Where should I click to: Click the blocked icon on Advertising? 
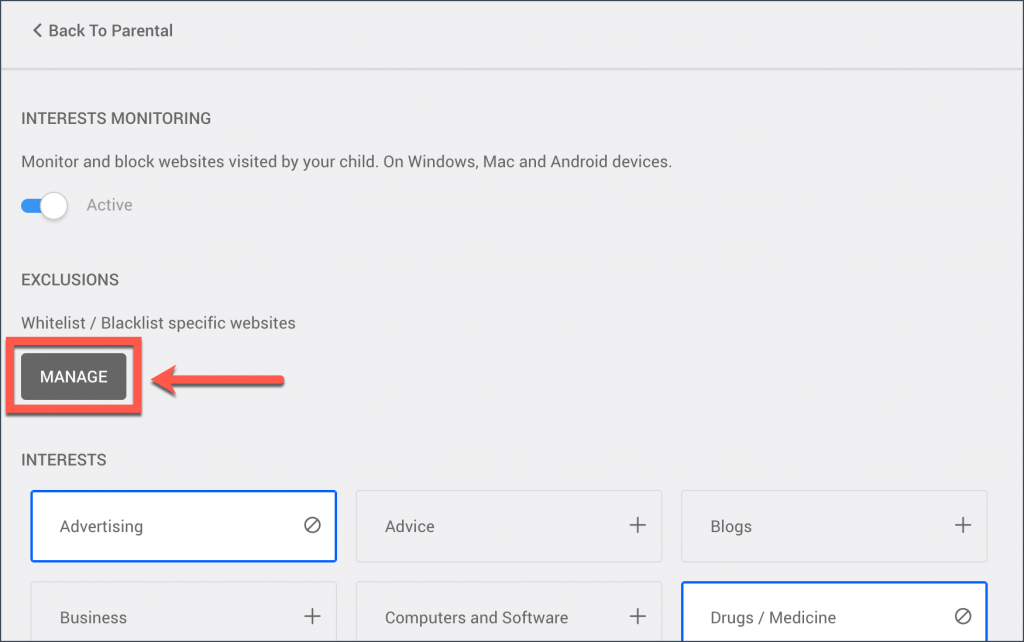(312, 525)
